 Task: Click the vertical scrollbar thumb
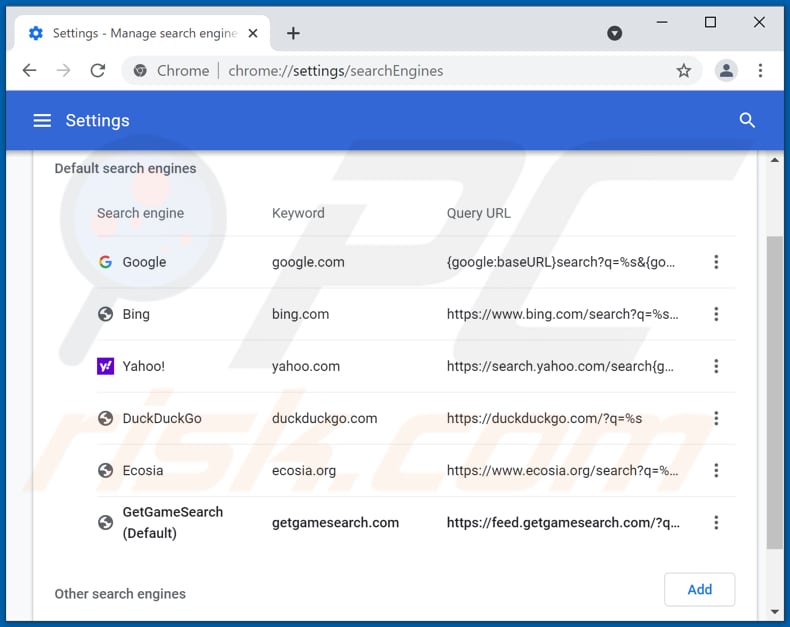pos(774,392)
